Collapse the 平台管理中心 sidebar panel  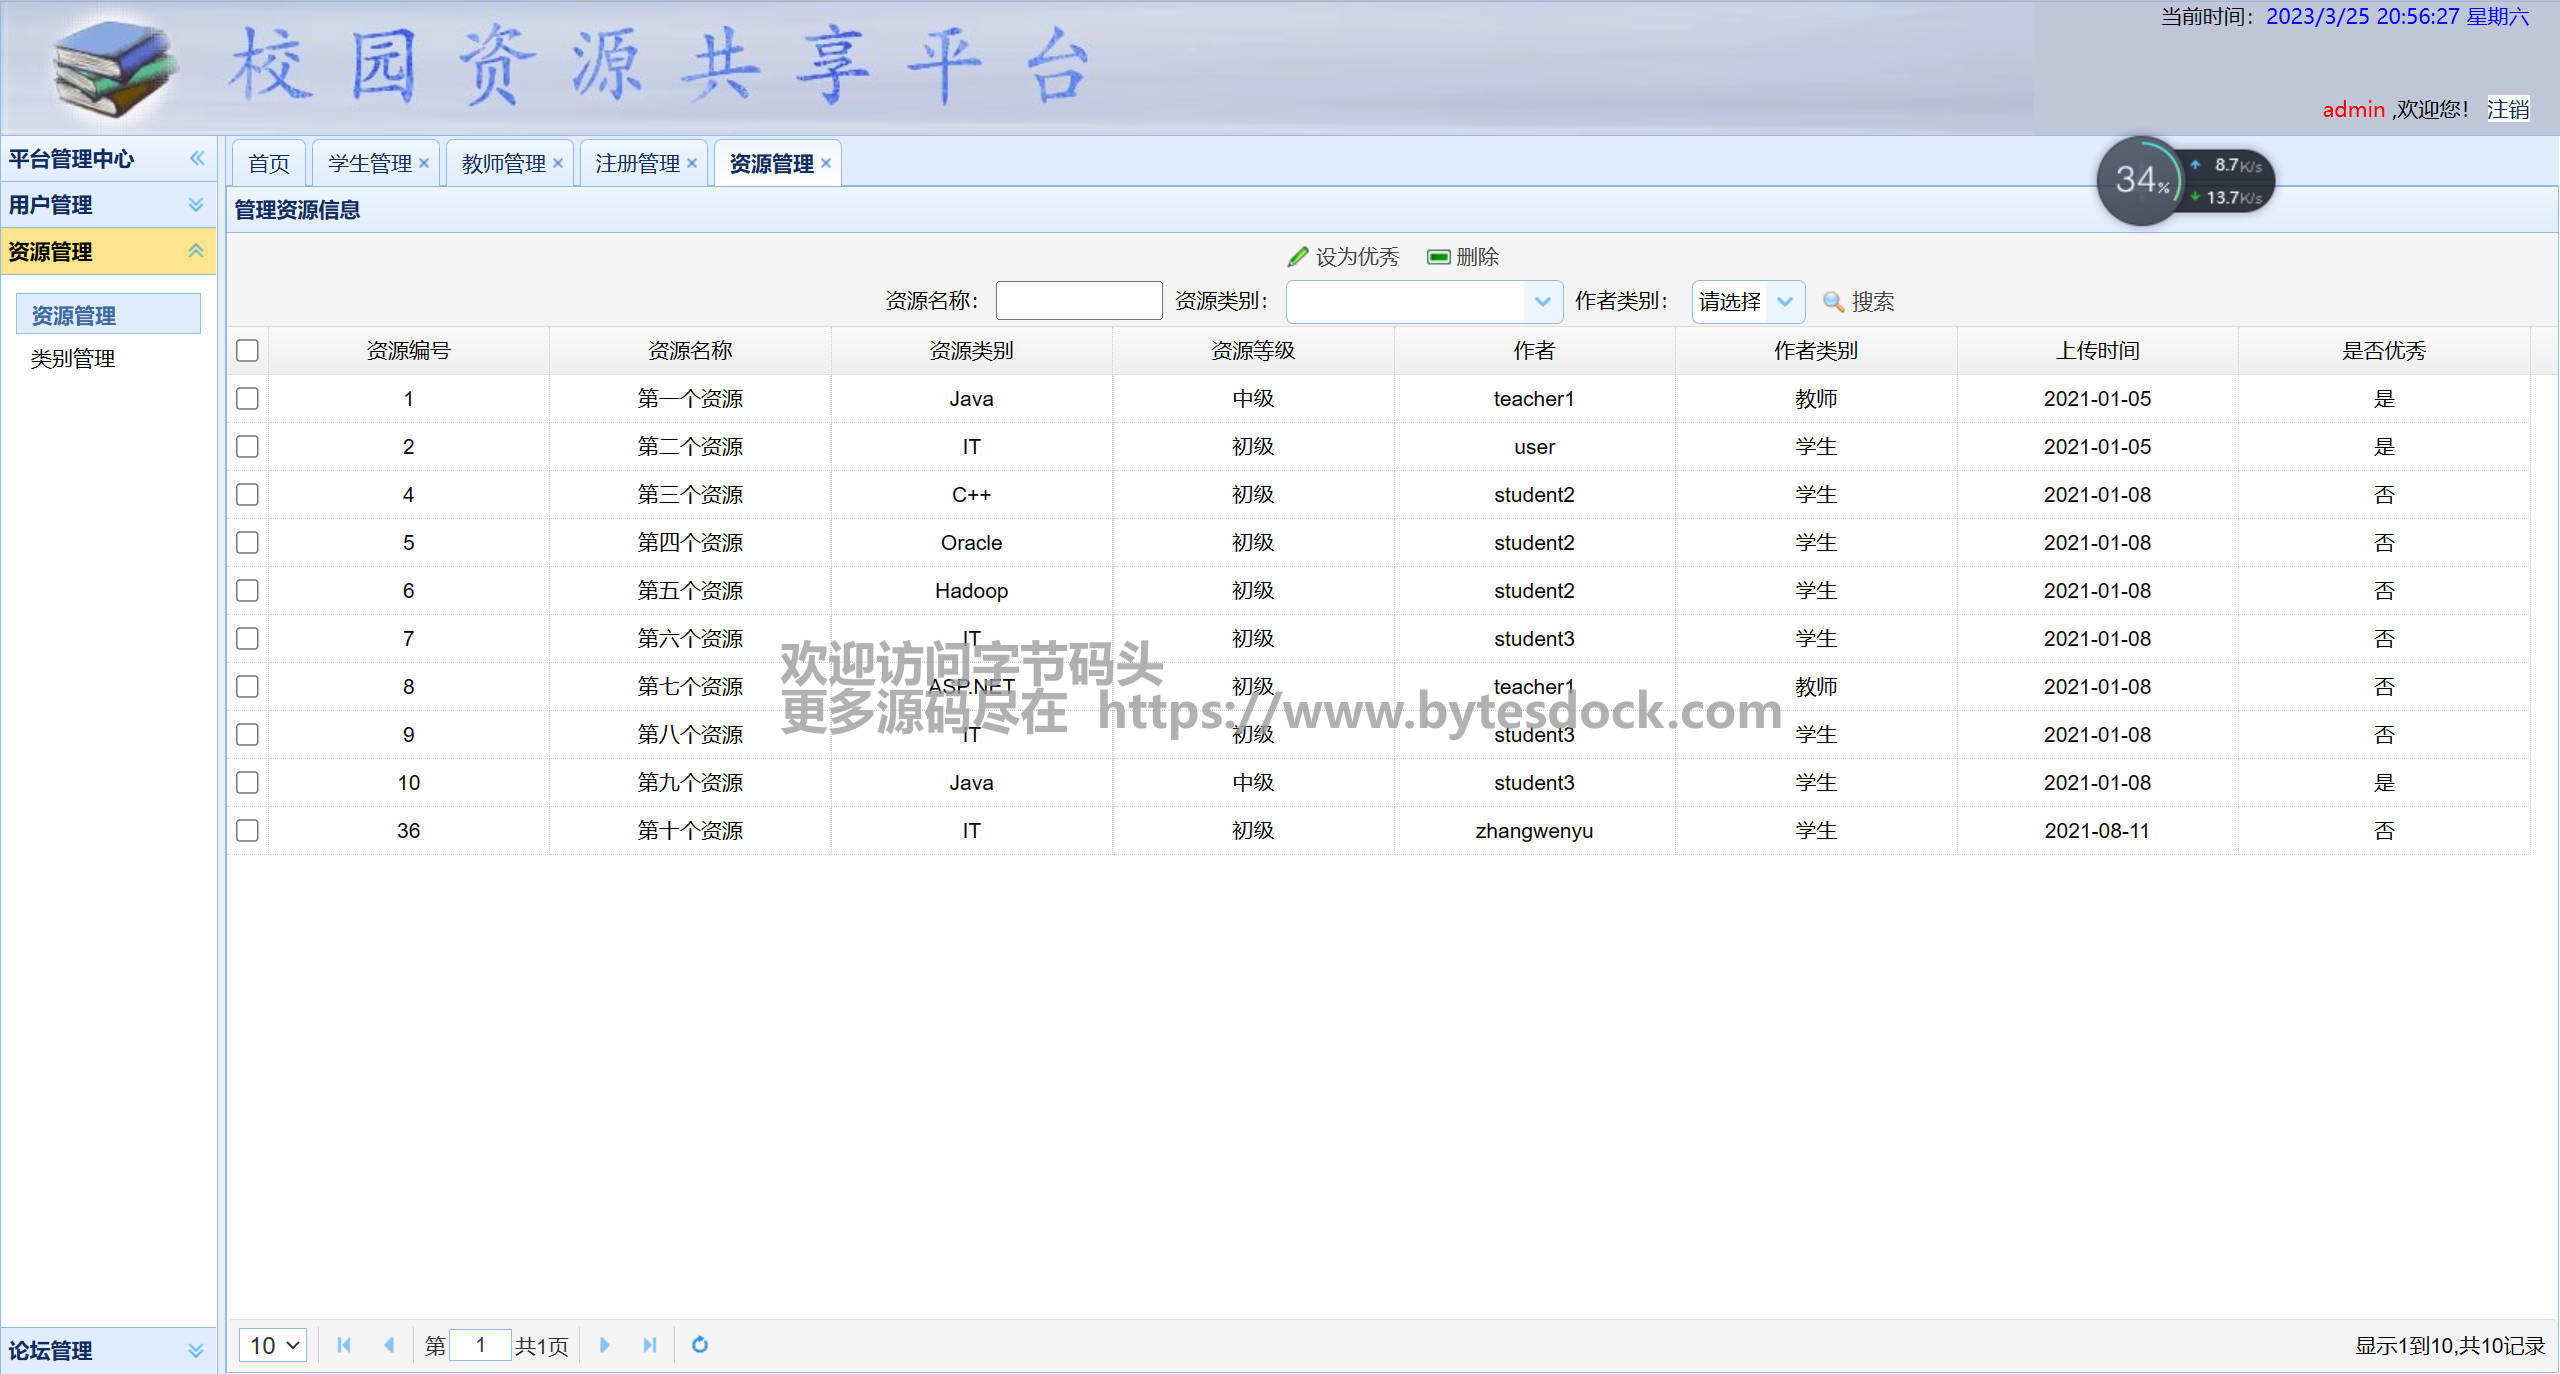point(197,158)
